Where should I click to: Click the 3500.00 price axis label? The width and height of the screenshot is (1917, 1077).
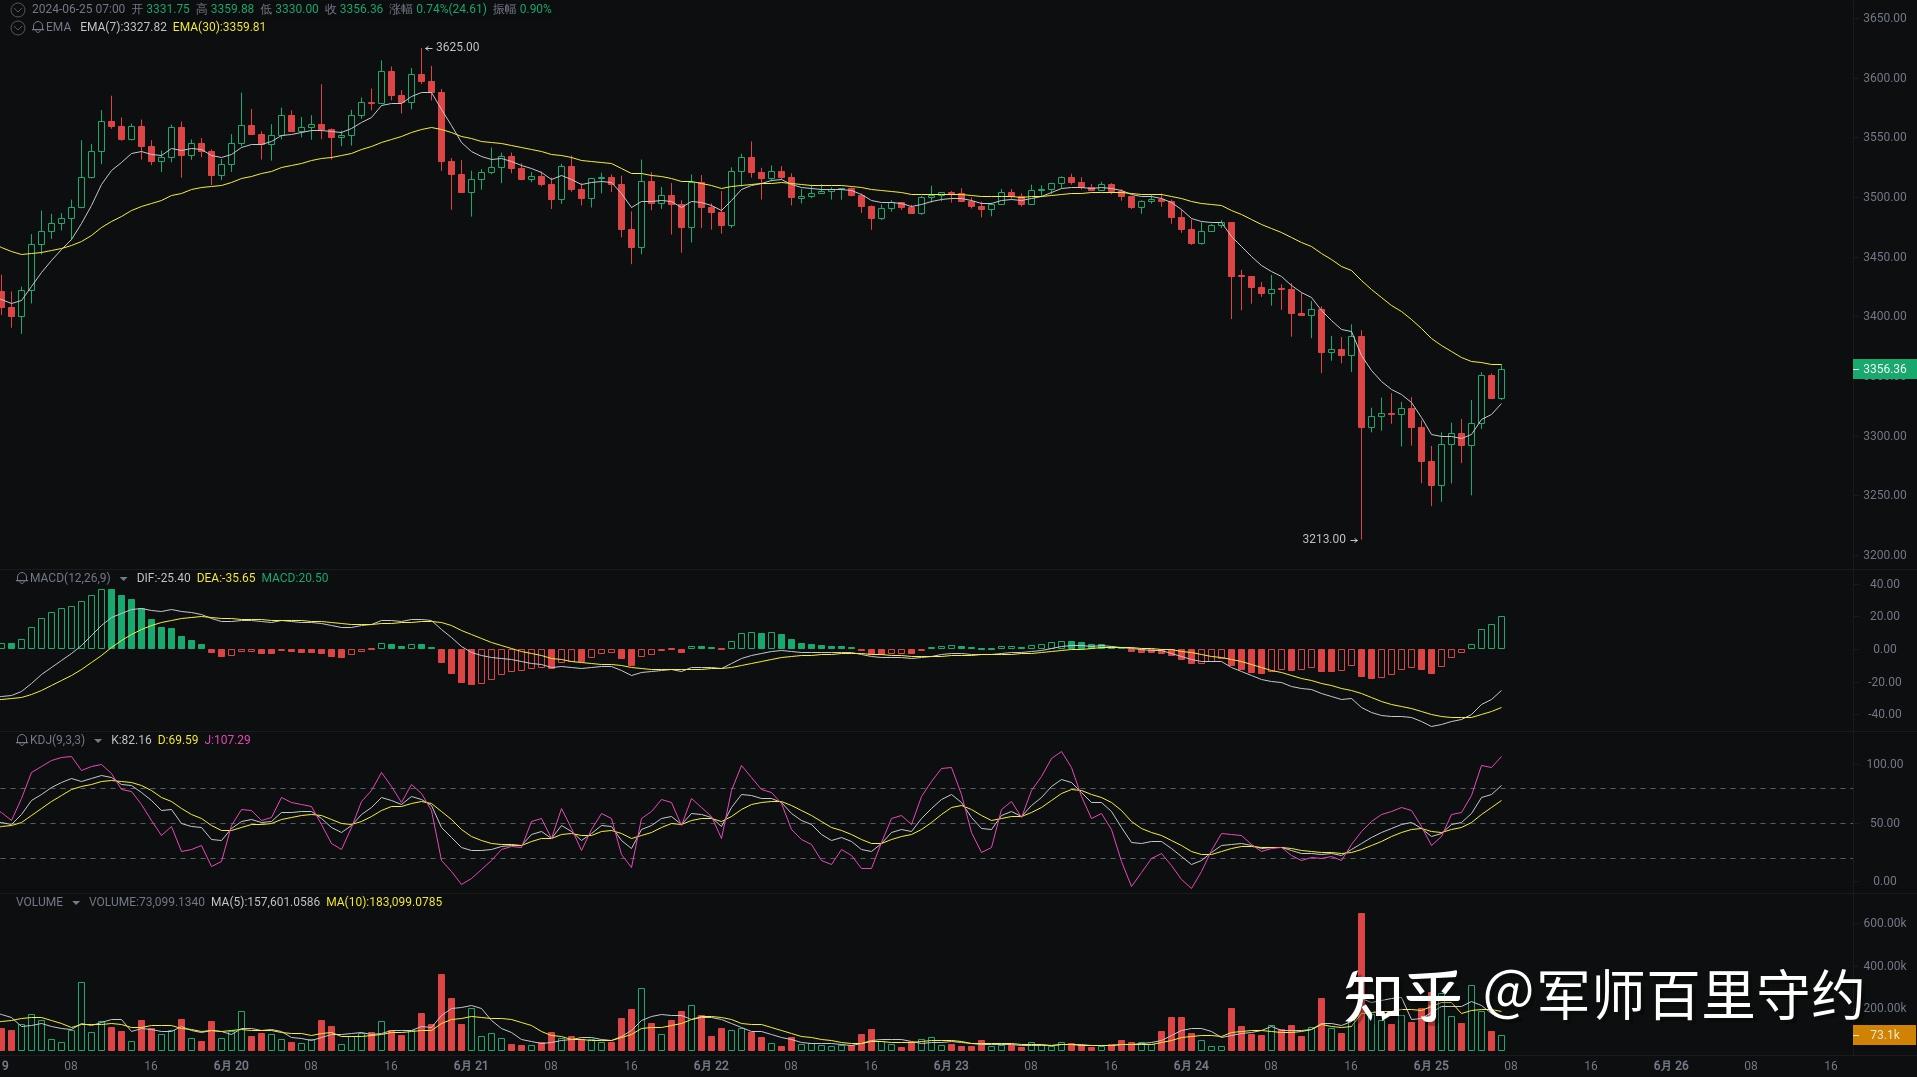[1884, 197]
